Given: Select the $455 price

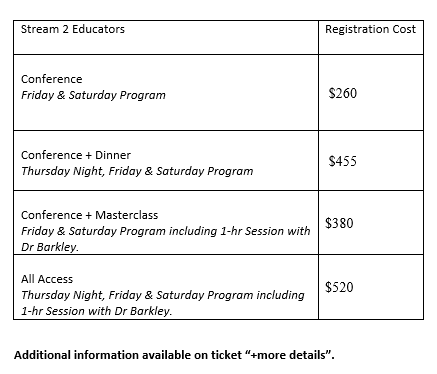Looking at the screenshot, I should click(x=343, y=161).
